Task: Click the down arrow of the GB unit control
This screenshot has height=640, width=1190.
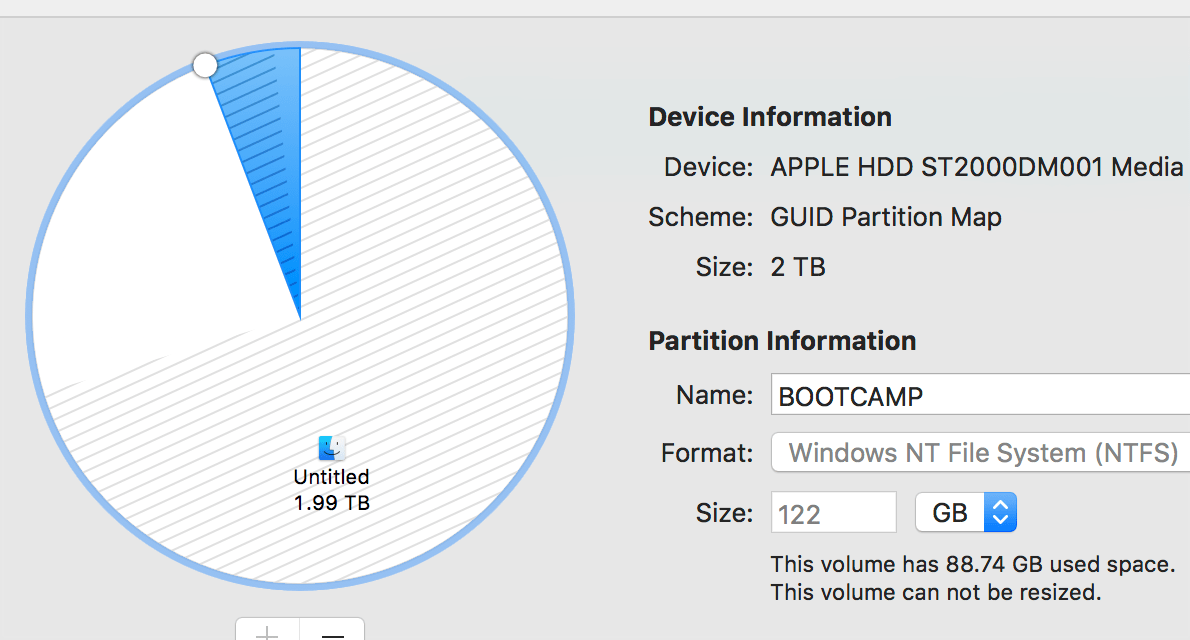Action: (x=998, y=519)
